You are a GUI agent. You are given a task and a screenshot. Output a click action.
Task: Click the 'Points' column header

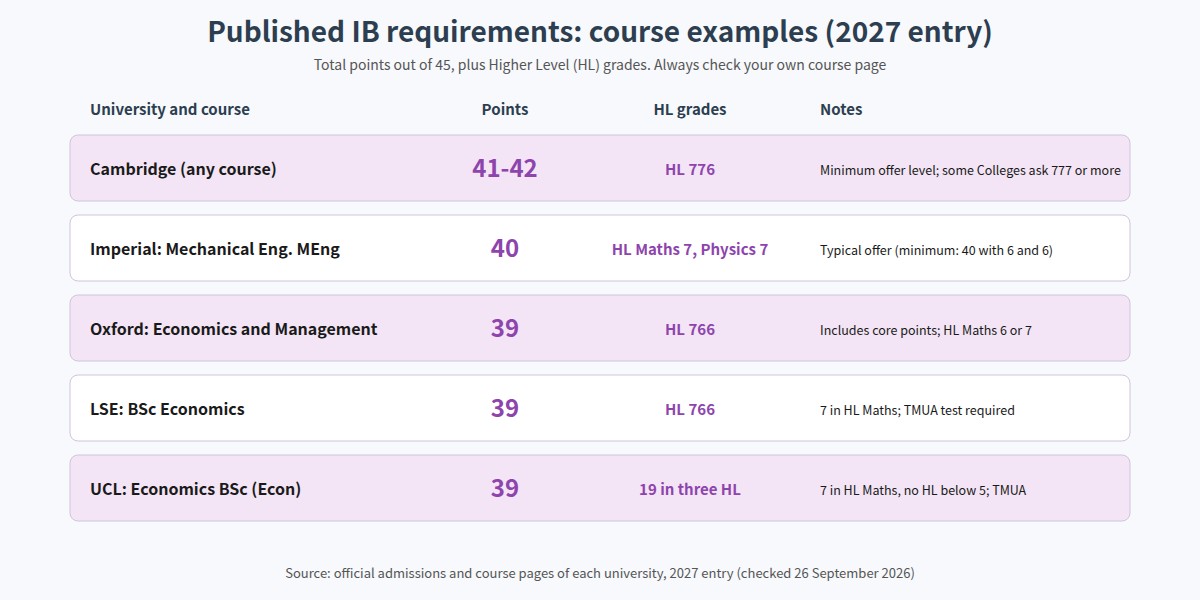point(505,109)
